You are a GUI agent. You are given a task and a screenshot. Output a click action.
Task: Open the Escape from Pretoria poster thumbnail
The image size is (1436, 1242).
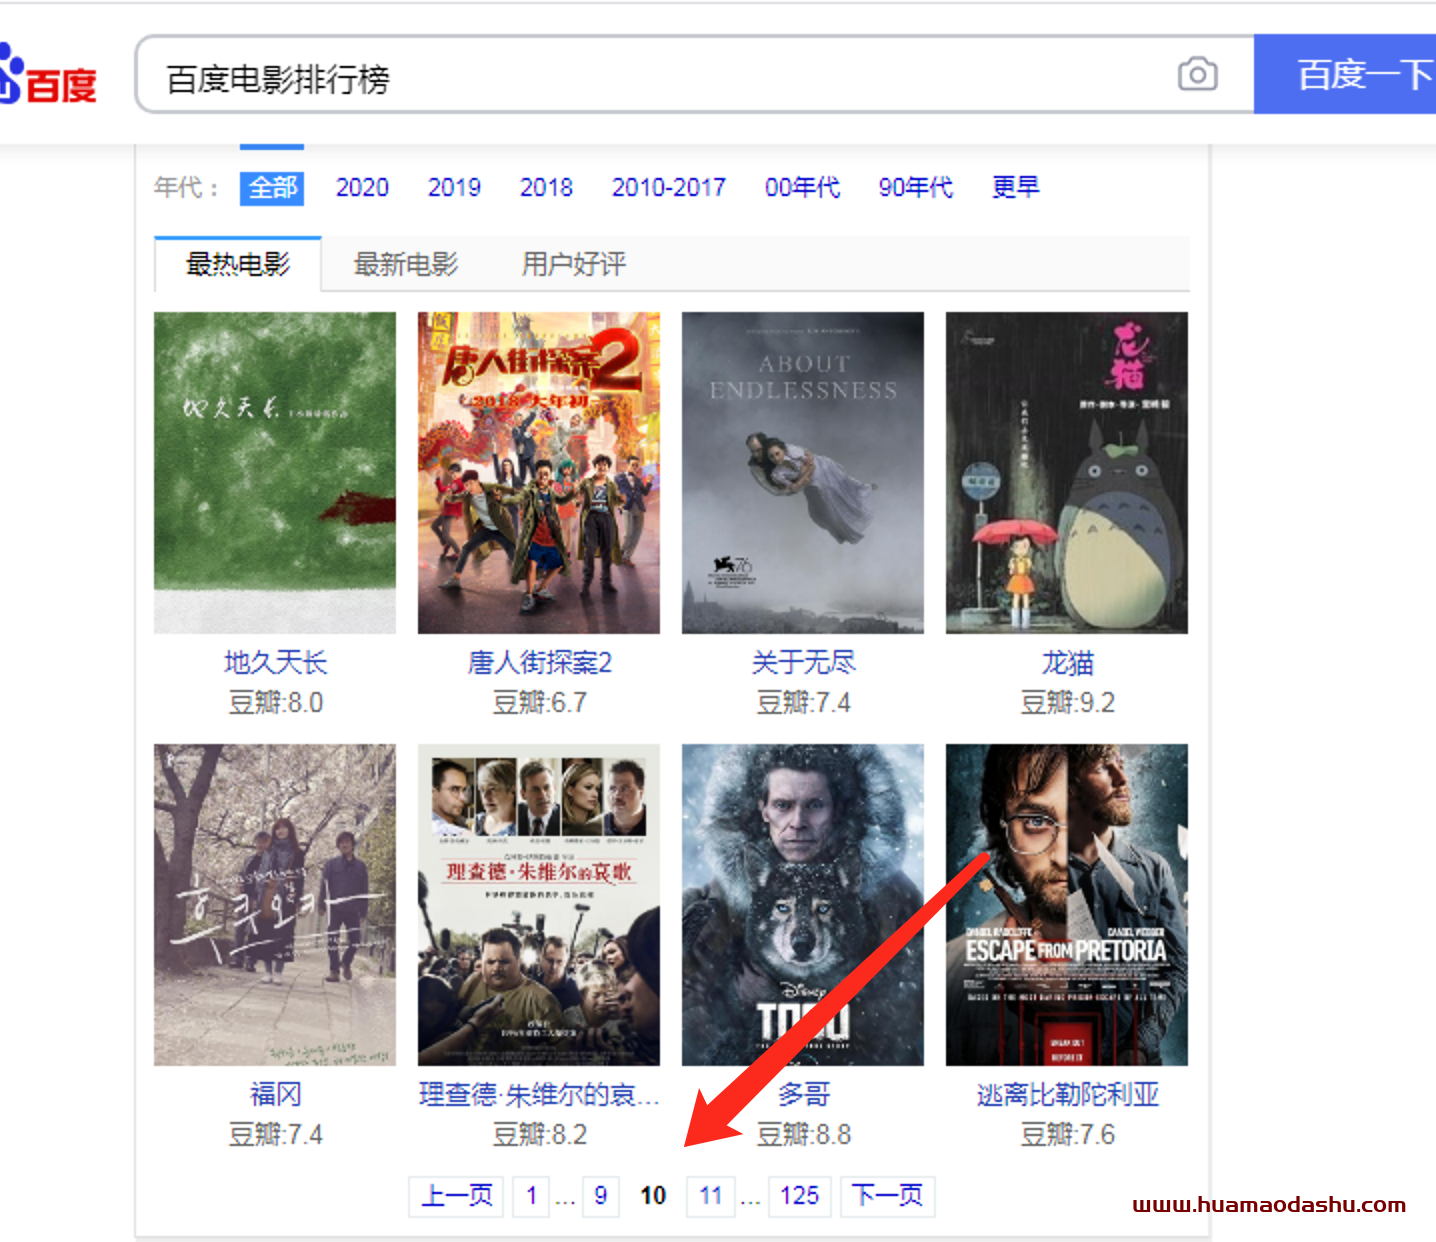(x=1067, y=905)
